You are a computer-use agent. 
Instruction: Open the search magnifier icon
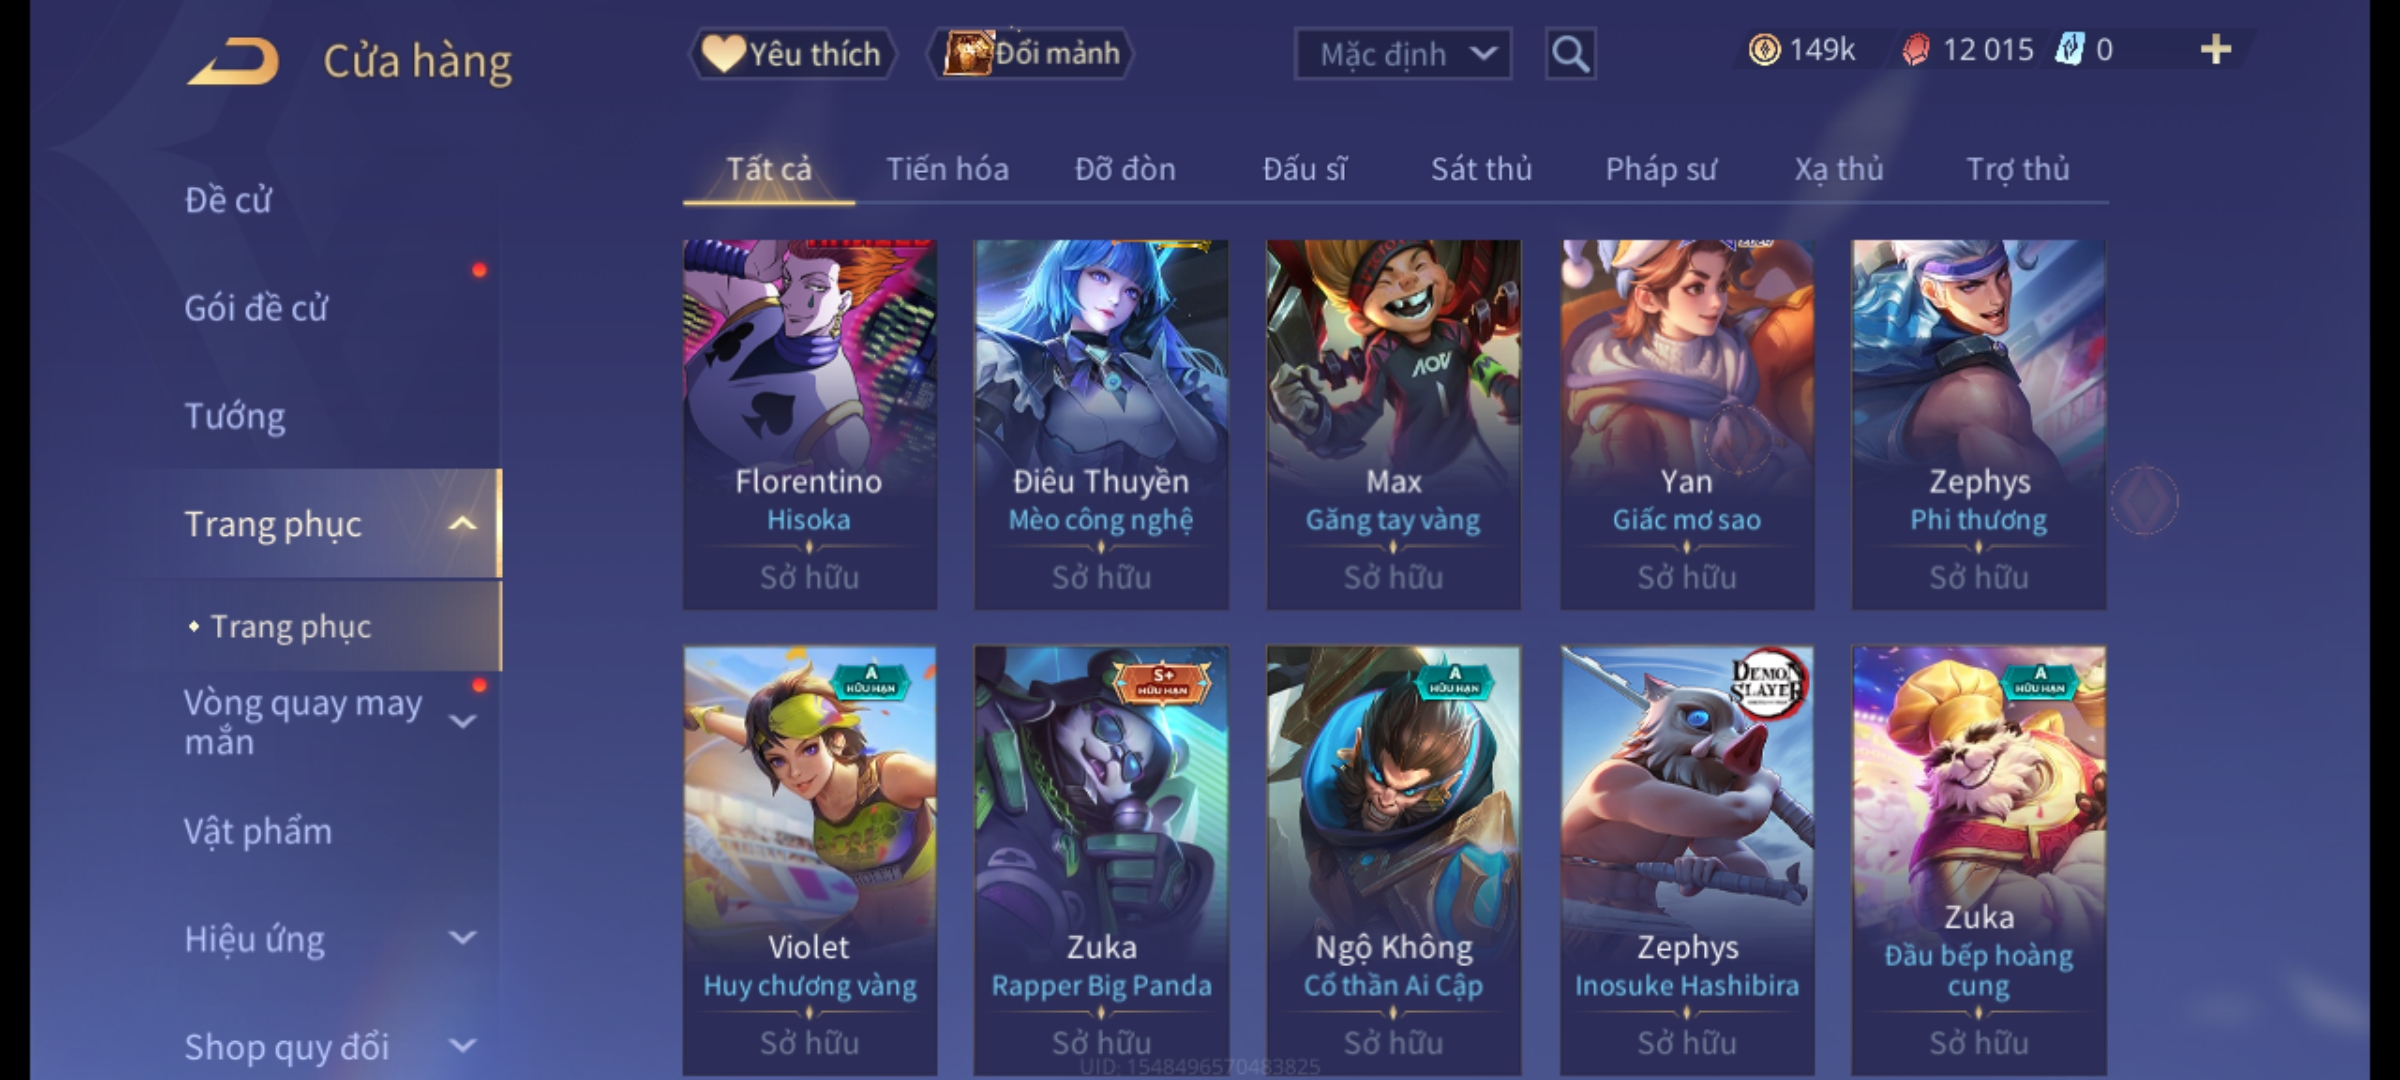click(x=1570, y=54)
